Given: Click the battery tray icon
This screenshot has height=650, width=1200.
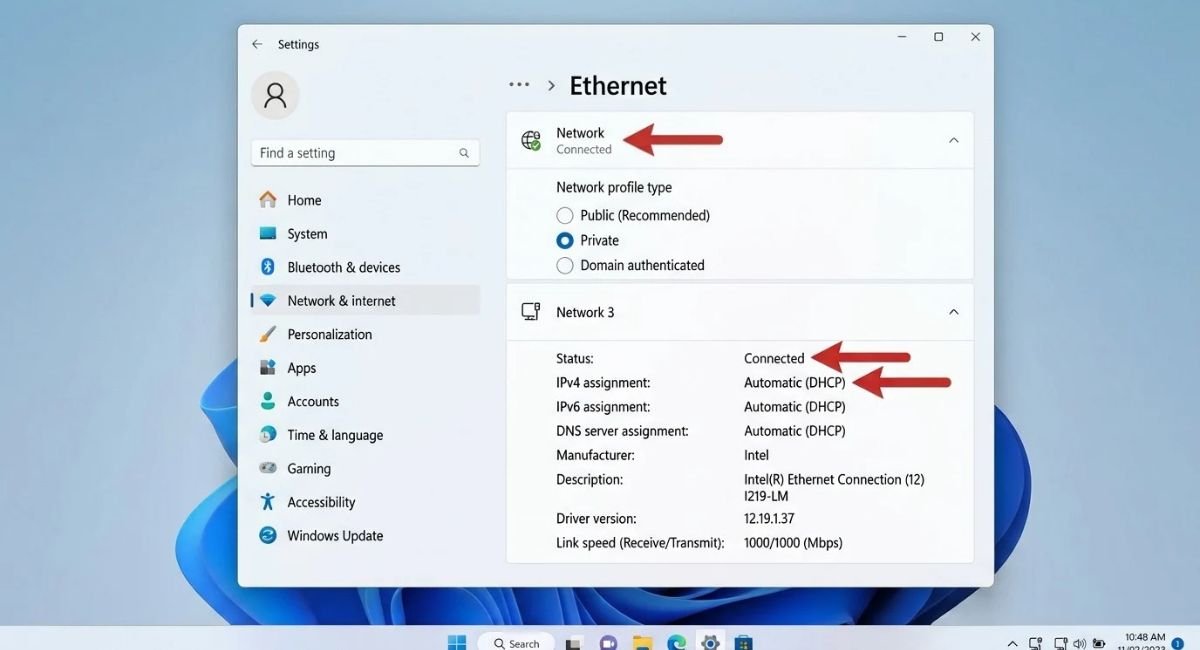Looking at the screenshot, I should point(1099,643).
